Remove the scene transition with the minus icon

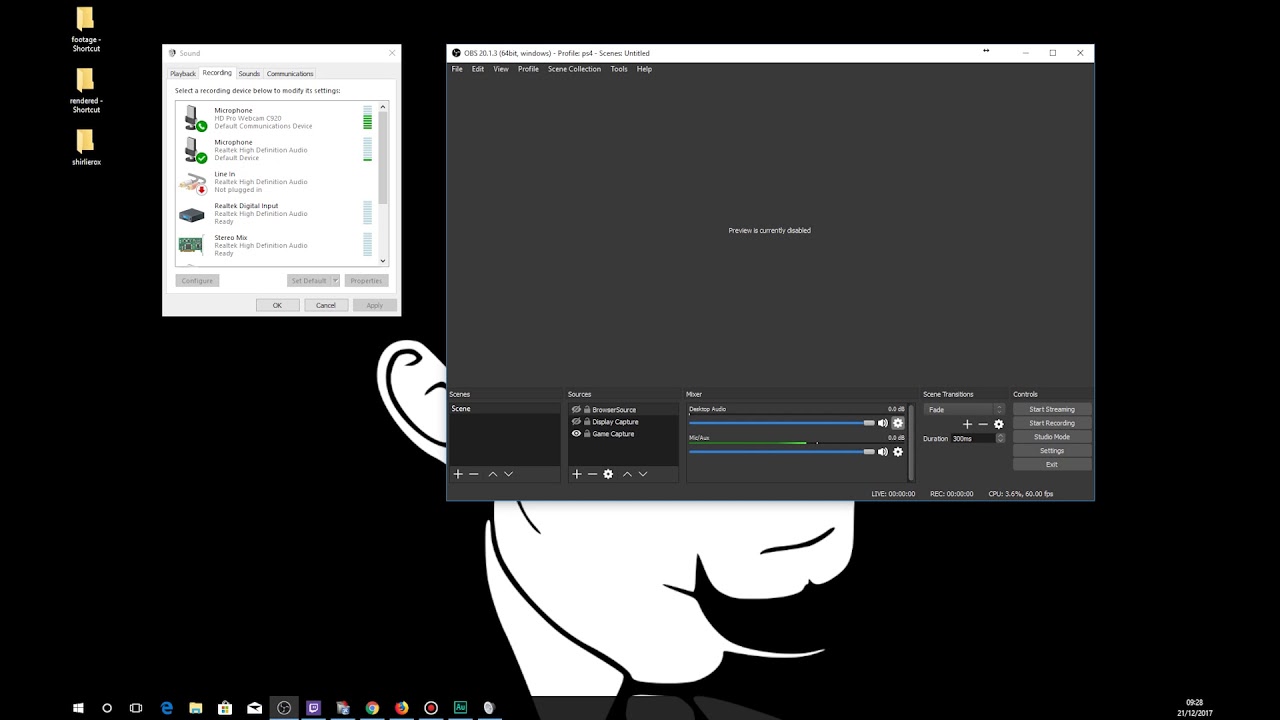[x=983, y=424]
